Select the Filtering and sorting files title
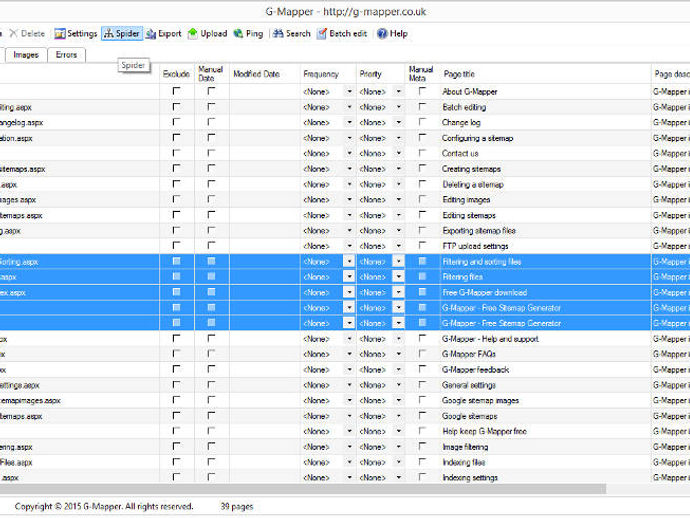This screenshot has height=518, width=690. (x=482, y=261)
